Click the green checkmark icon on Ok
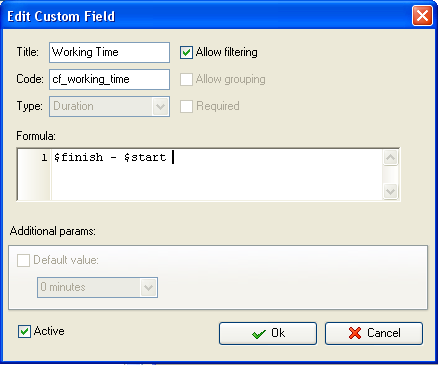The image size is (438, 365). (x=259, y=333)
